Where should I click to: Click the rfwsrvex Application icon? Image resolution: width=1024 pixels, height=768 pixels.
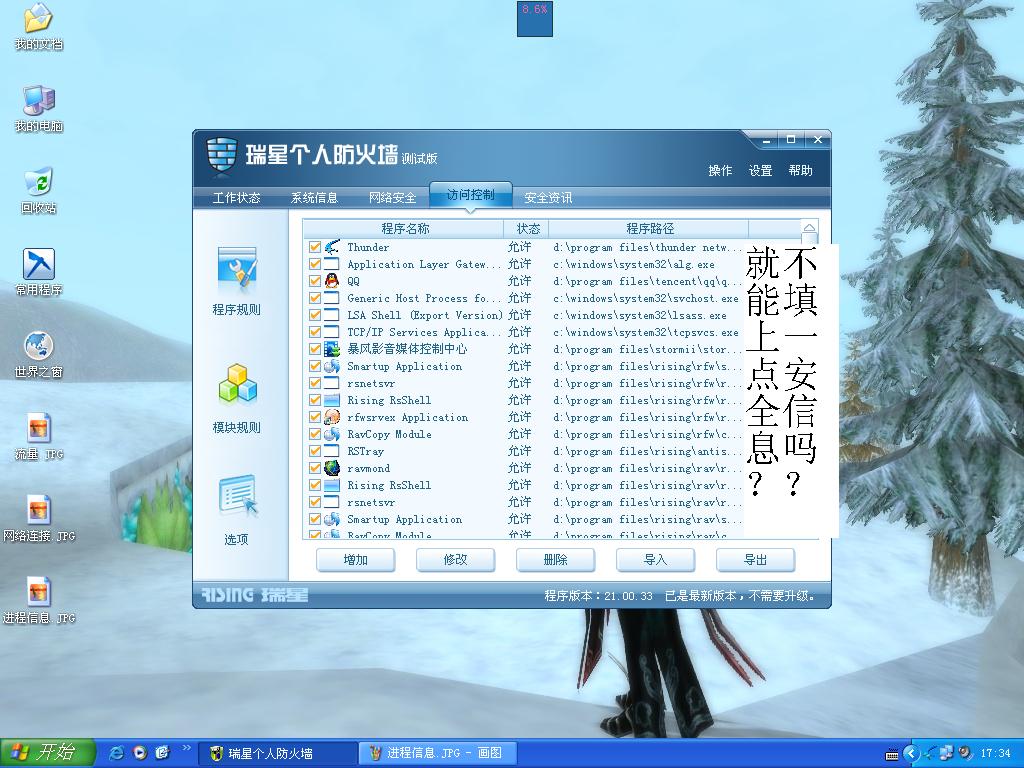click(332, 417)
